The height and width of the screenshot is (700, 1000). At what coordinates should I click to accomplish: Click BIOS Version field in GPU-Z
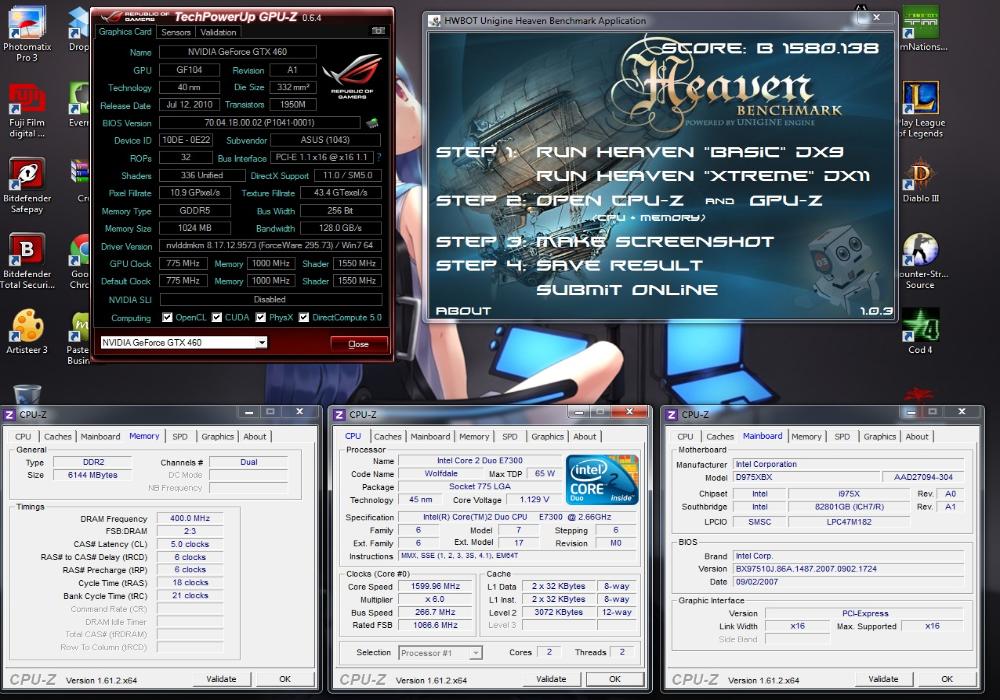point(260,122)
